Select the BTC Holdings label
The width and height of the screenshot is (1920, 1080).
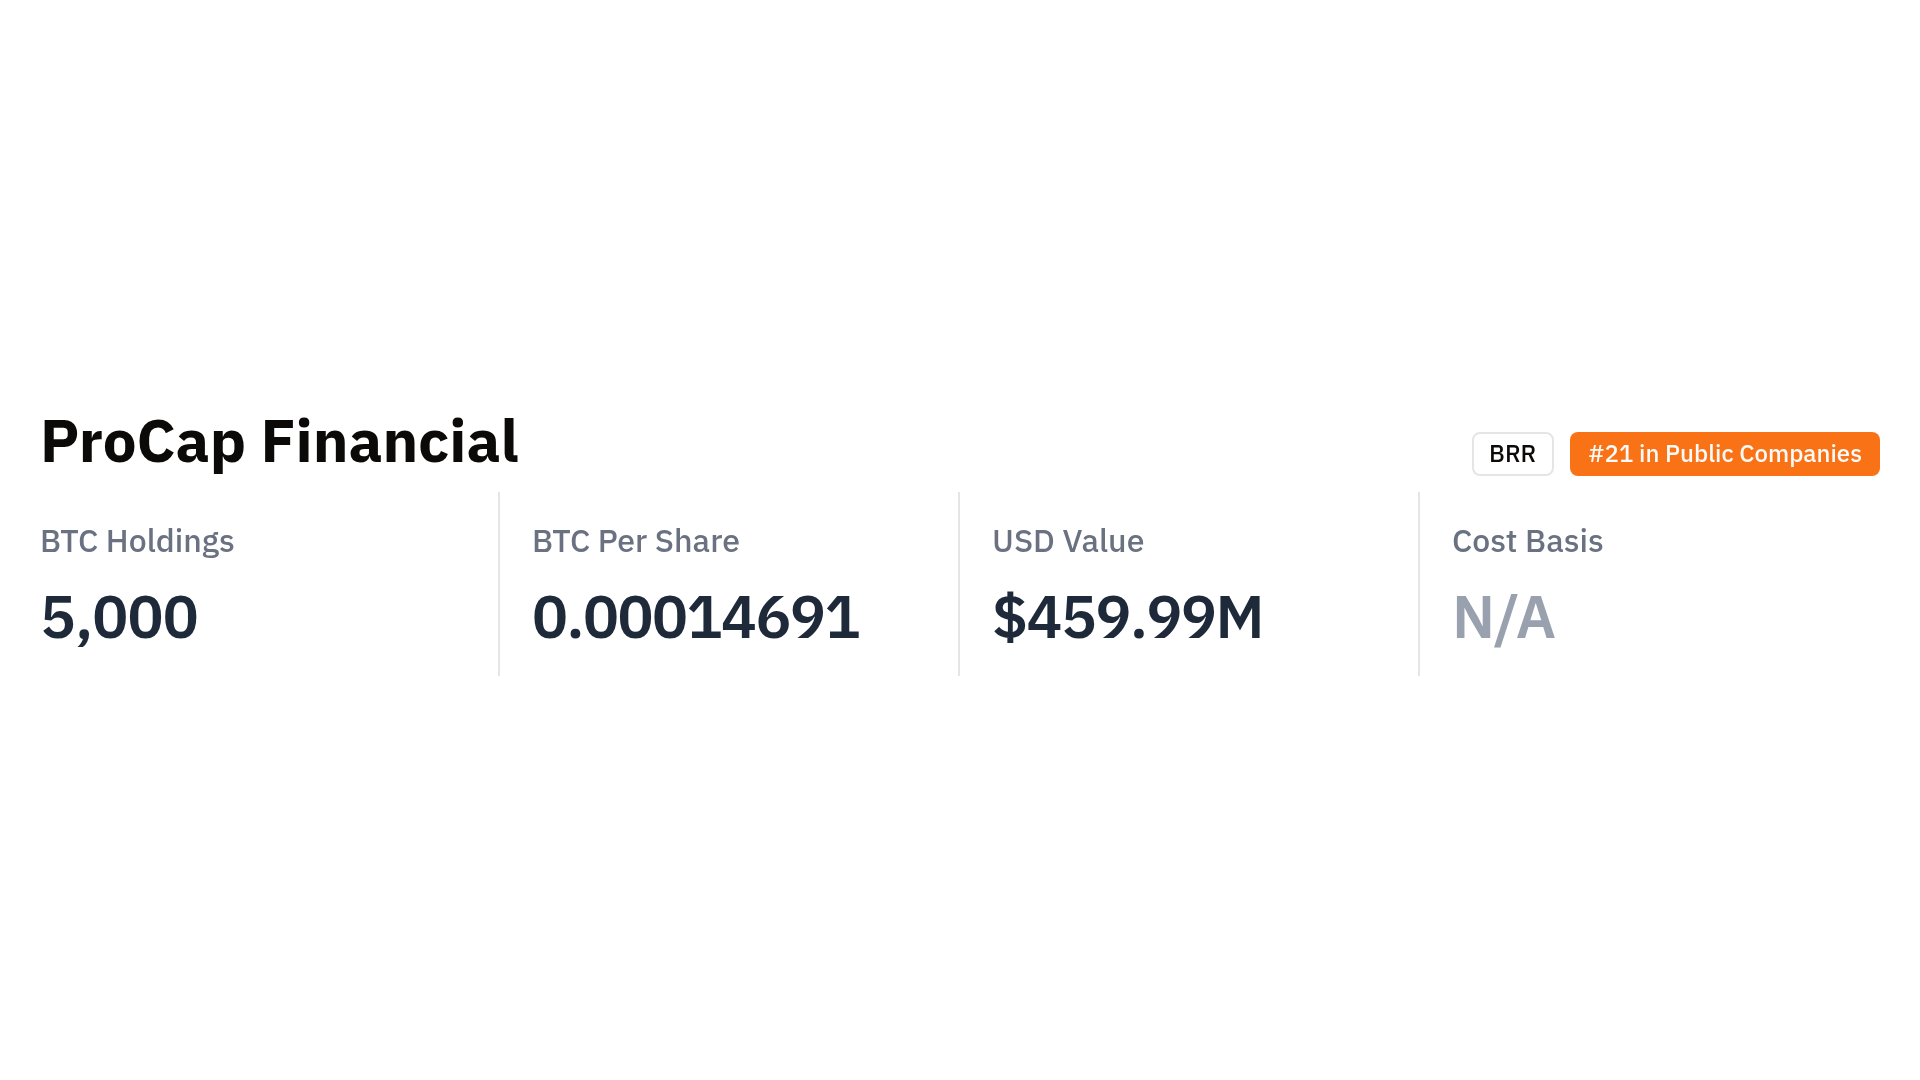[x=137, y=541]
